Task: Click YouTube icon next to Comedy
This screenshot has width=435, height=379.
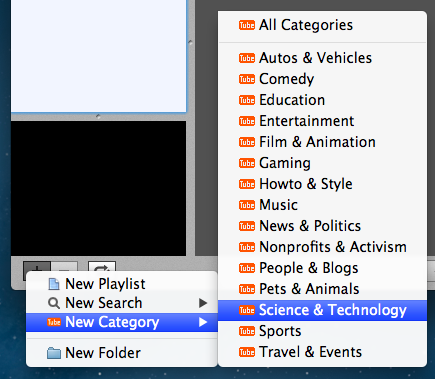Action: [x=247, y=79]
